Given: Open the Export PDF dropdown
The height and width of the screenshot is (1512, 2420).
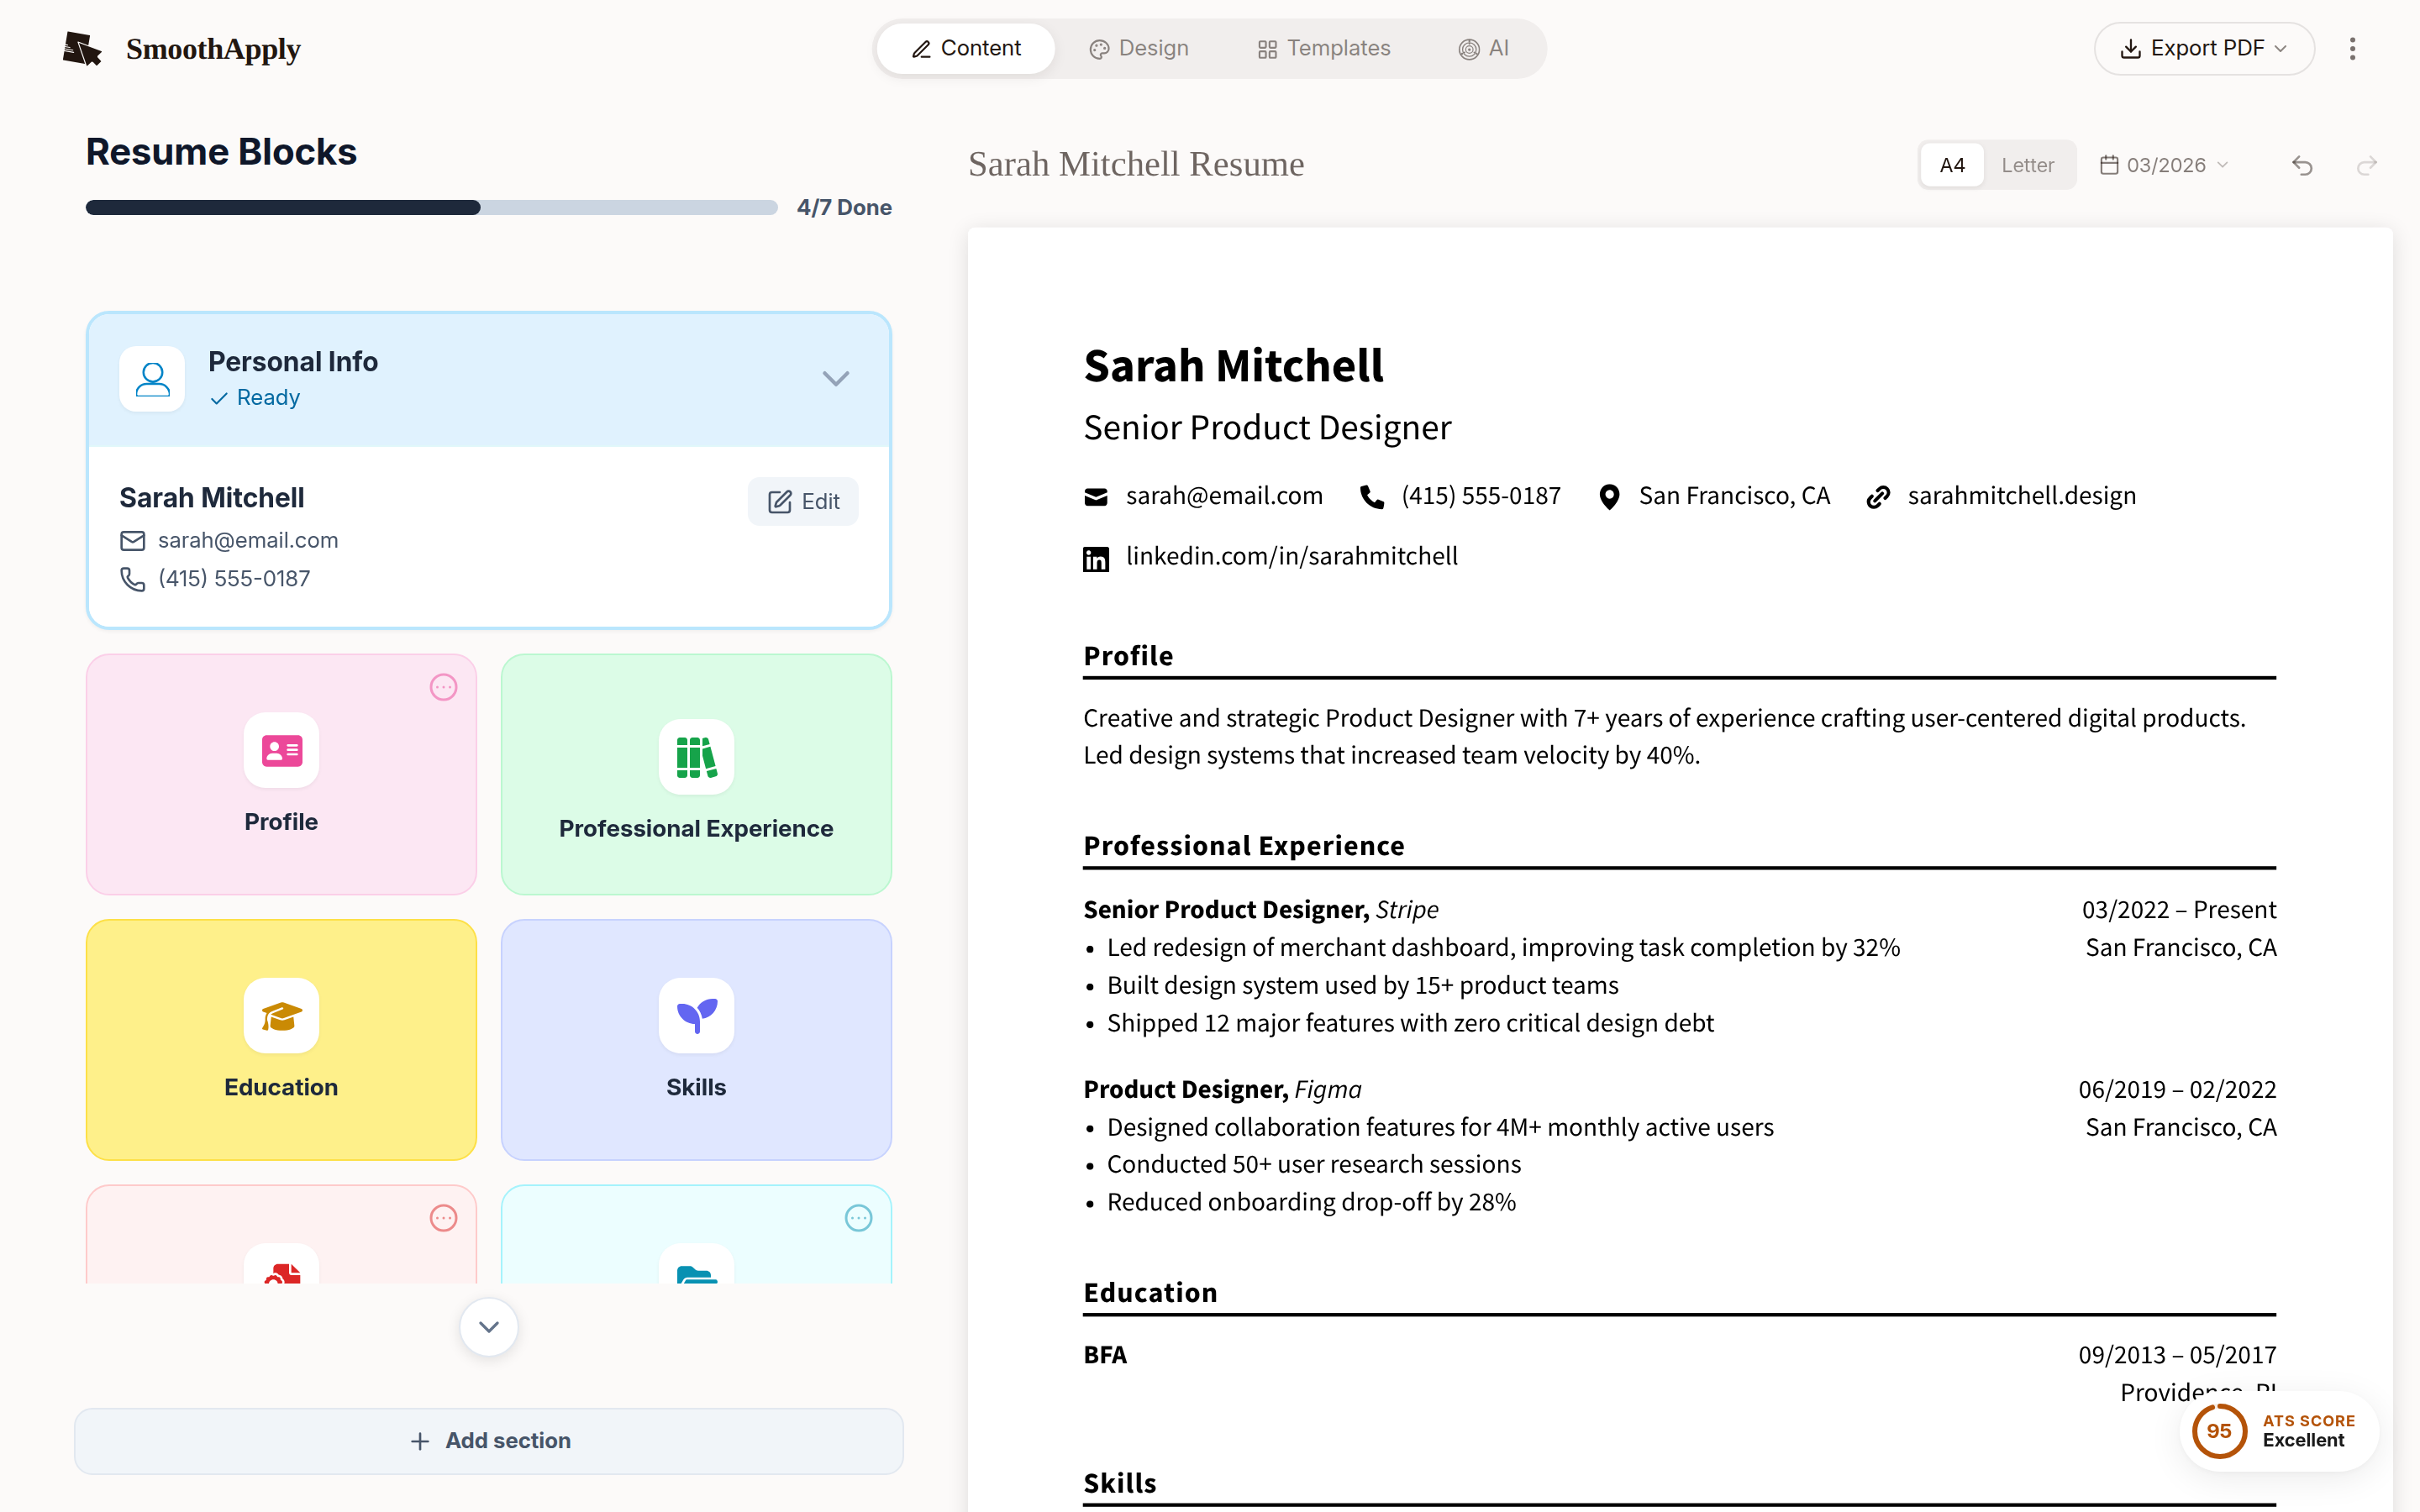Looking at the screenshot, I should 2204,48.
